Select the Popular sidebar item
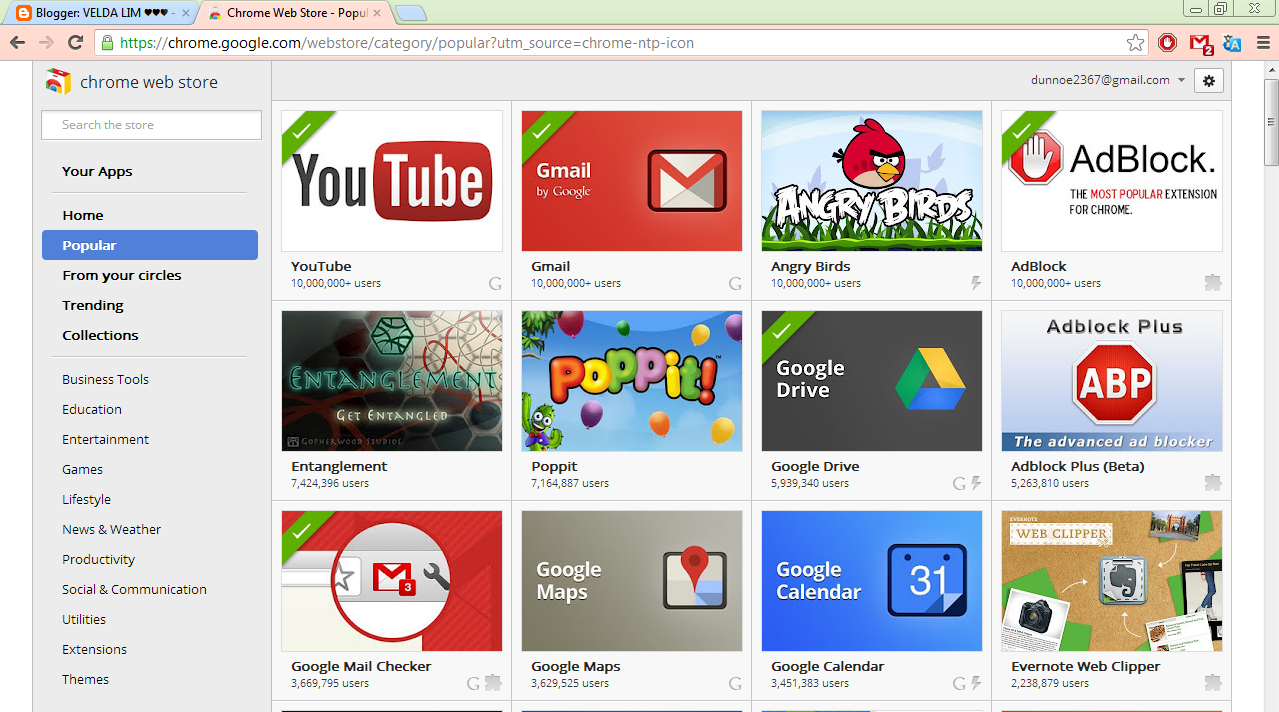This screenshot has width=1279, height=712. pyautogui.click(x=150, y=245)
